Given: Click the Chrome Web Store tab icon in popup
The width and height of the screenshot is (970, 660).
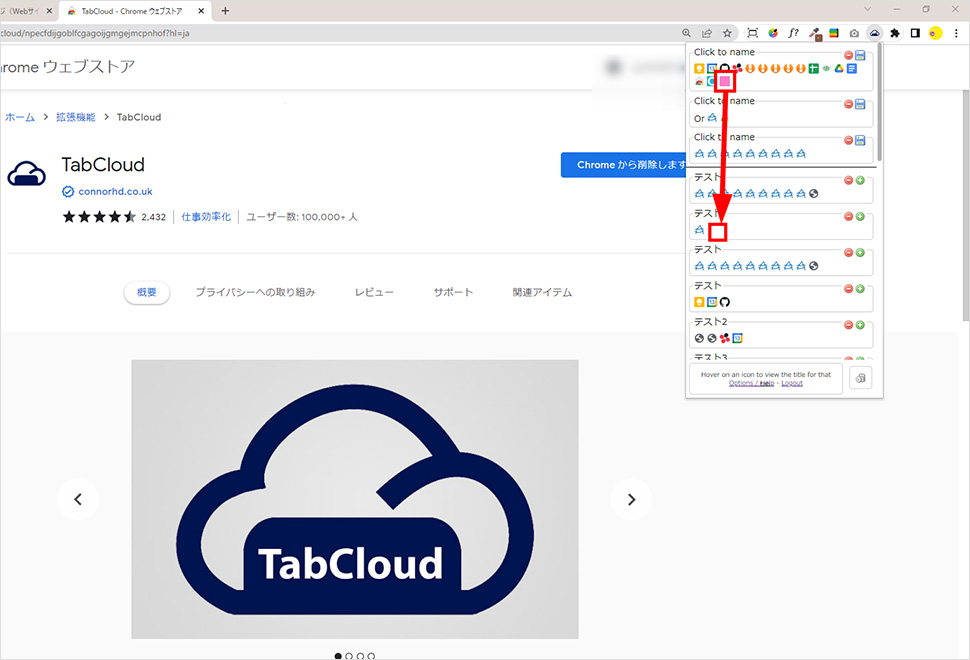Looking at the screenshot, I should [699, 81].
